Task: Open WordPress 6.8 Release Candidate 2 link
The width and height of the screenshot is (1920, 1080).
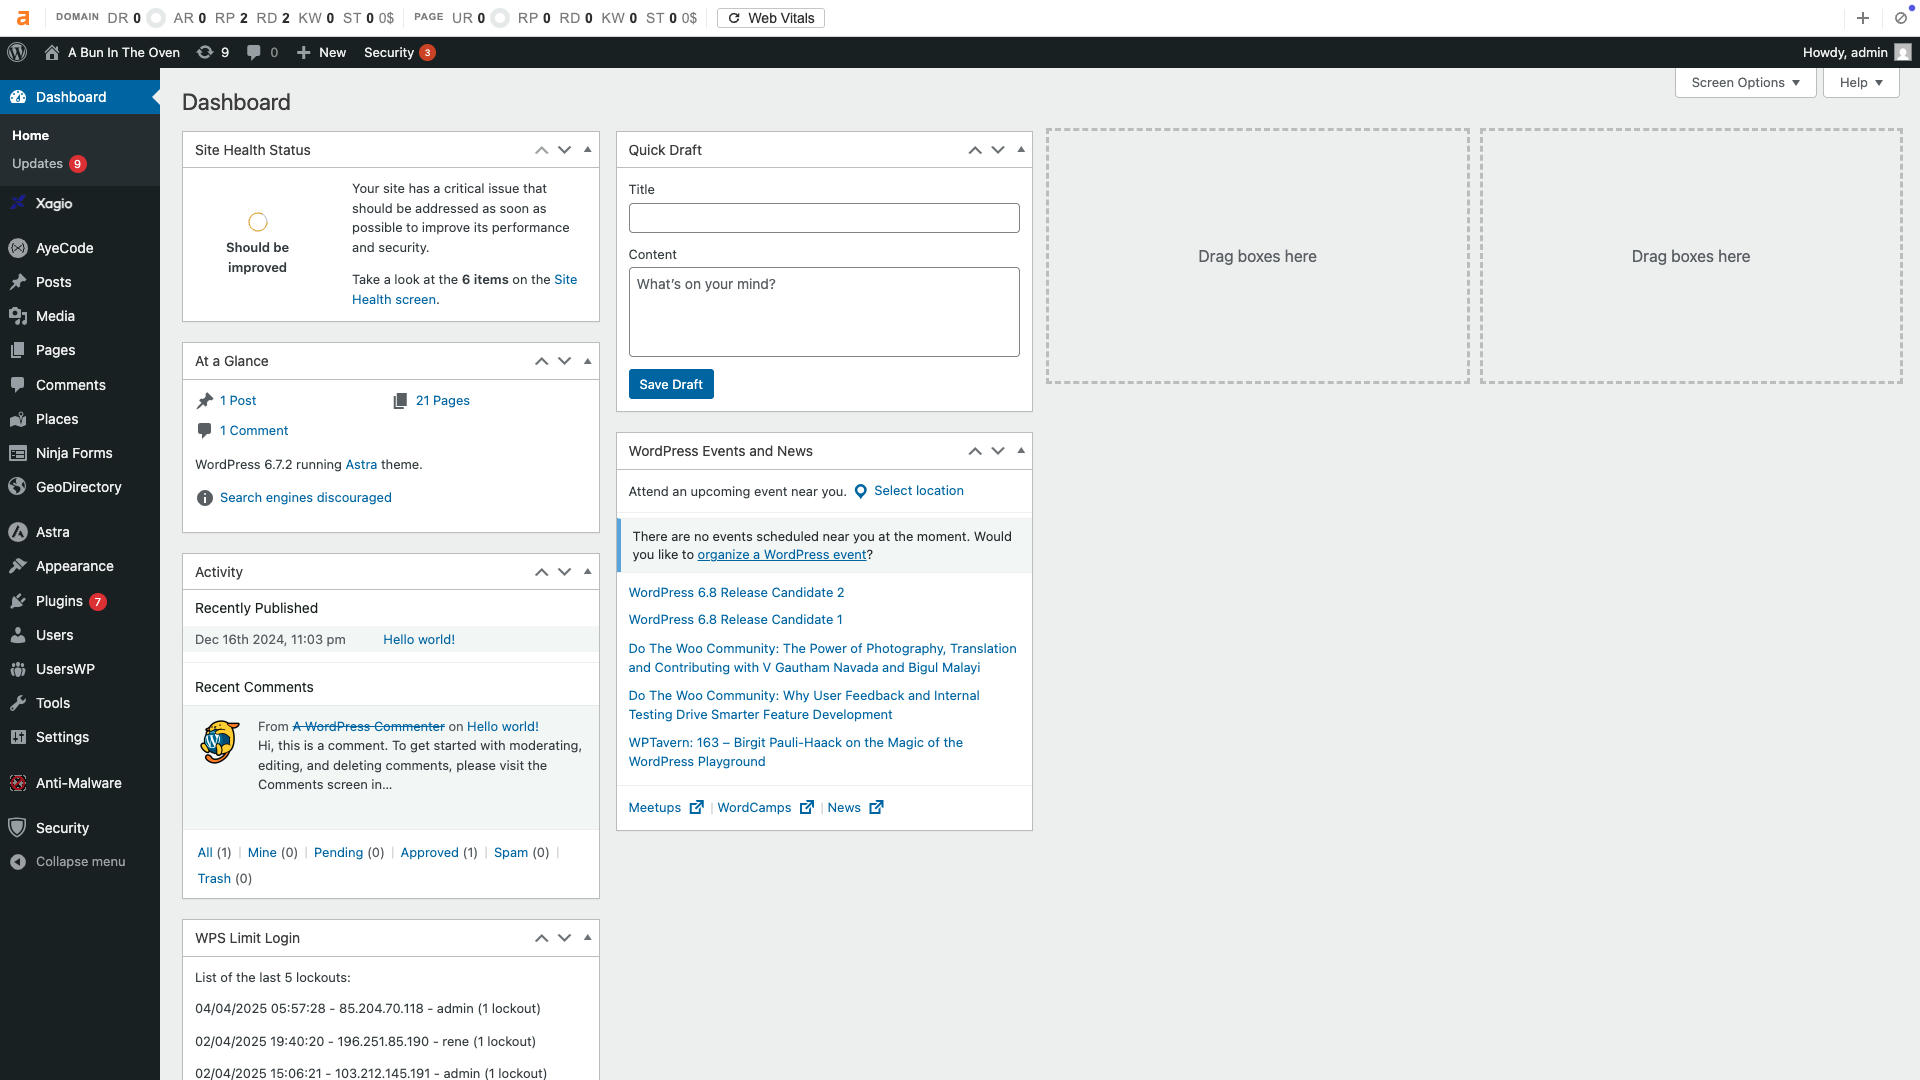Action: 736,593
